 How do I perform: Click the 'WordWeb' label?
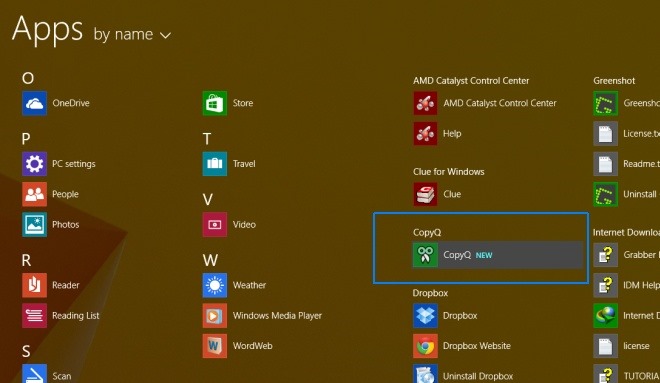[x=253, y=346]
